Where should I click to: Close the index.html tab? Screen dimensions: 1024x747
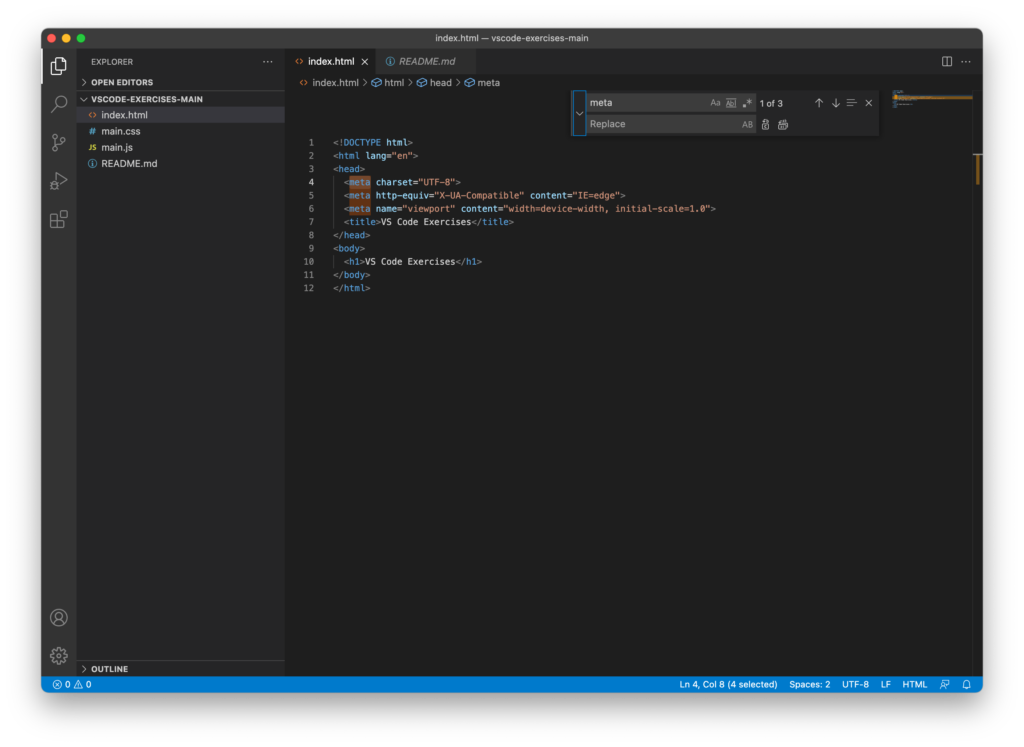click(x=365, y=61)
